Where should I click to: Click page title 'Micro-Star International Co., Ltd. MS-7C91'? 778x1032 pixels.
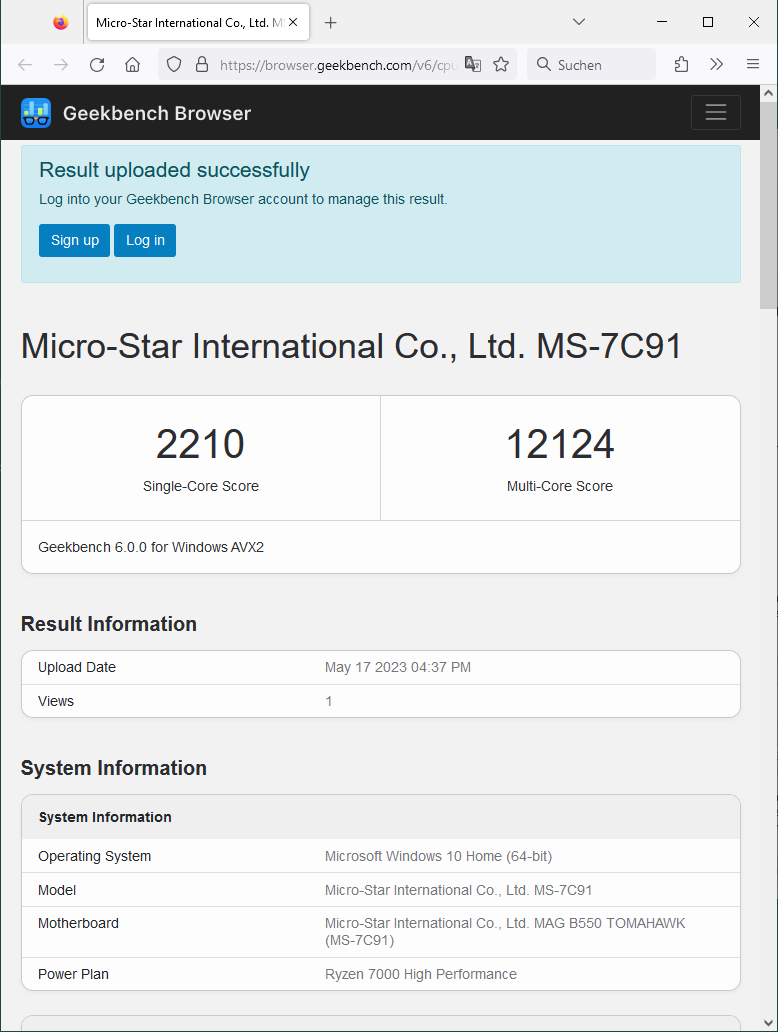(x=351, y=346)
